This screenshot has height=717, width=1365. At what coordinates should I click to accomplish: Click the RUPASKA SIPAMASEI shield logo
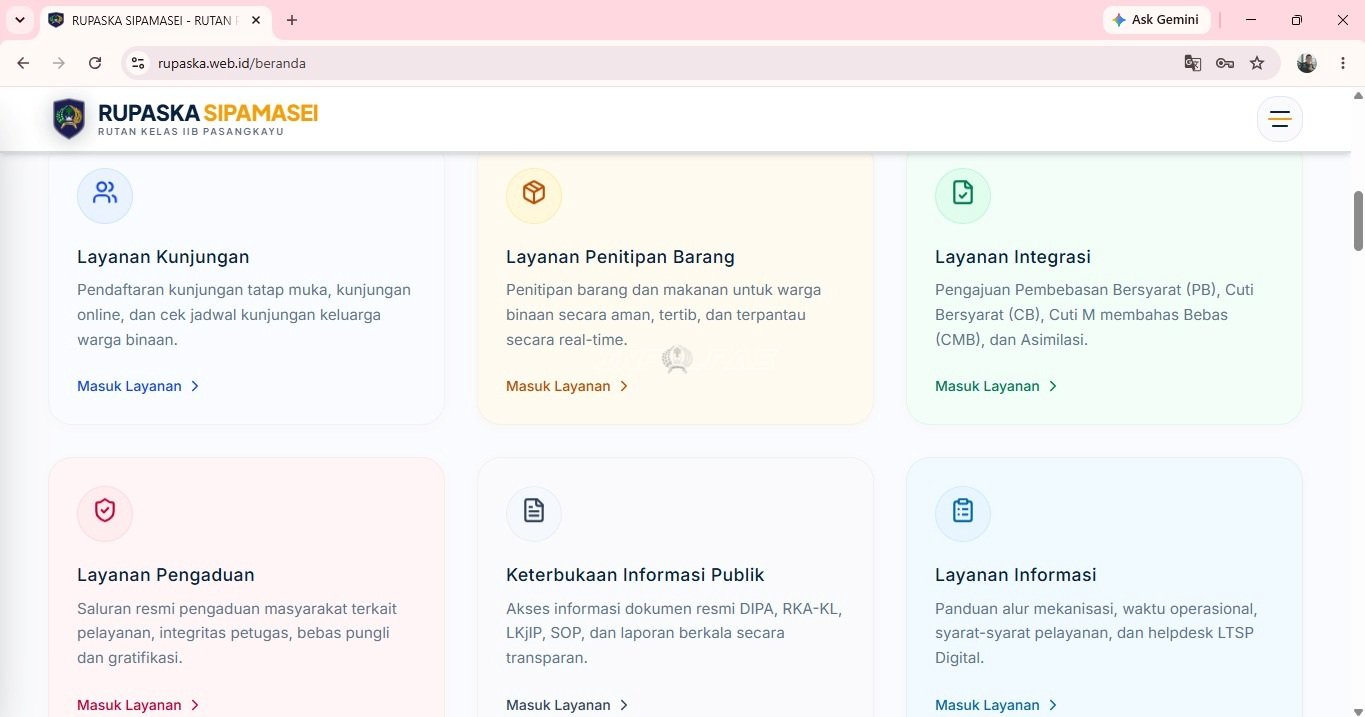69,119
